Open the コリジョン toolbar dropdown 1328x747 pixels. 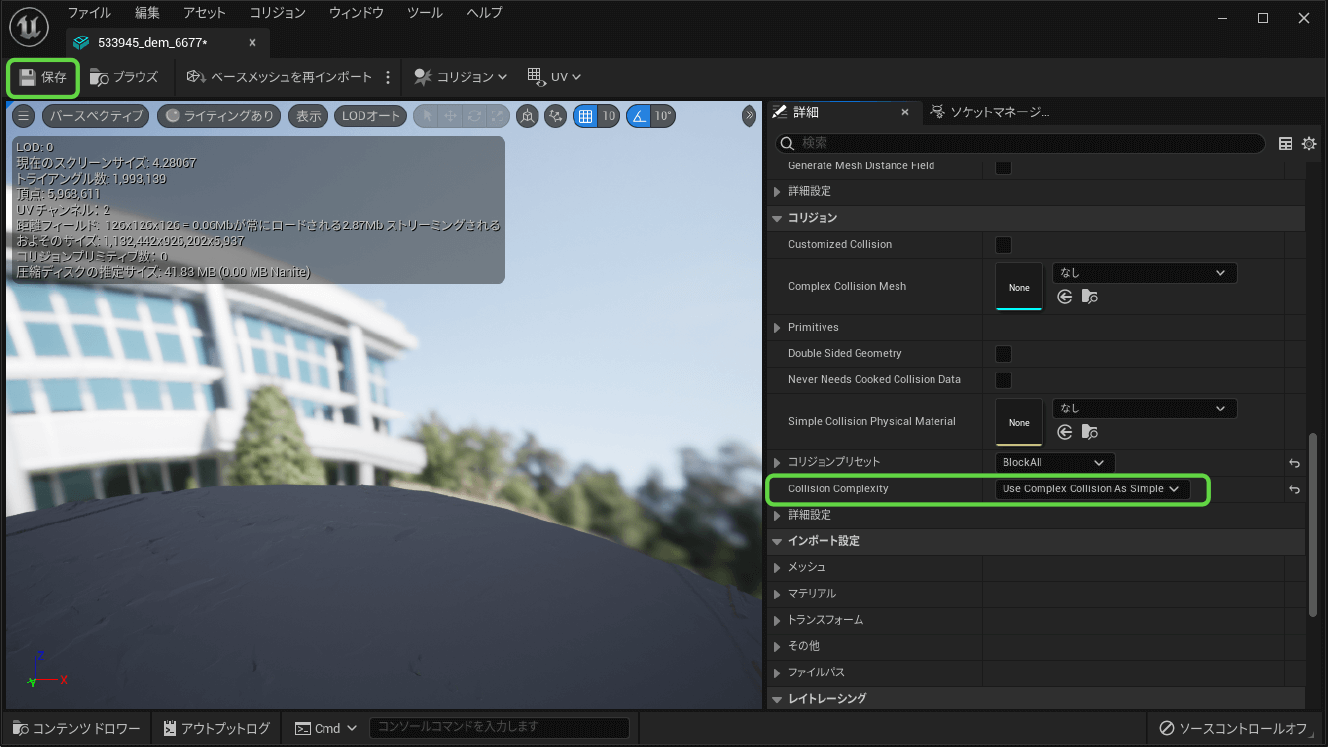(x=460, y=77)
